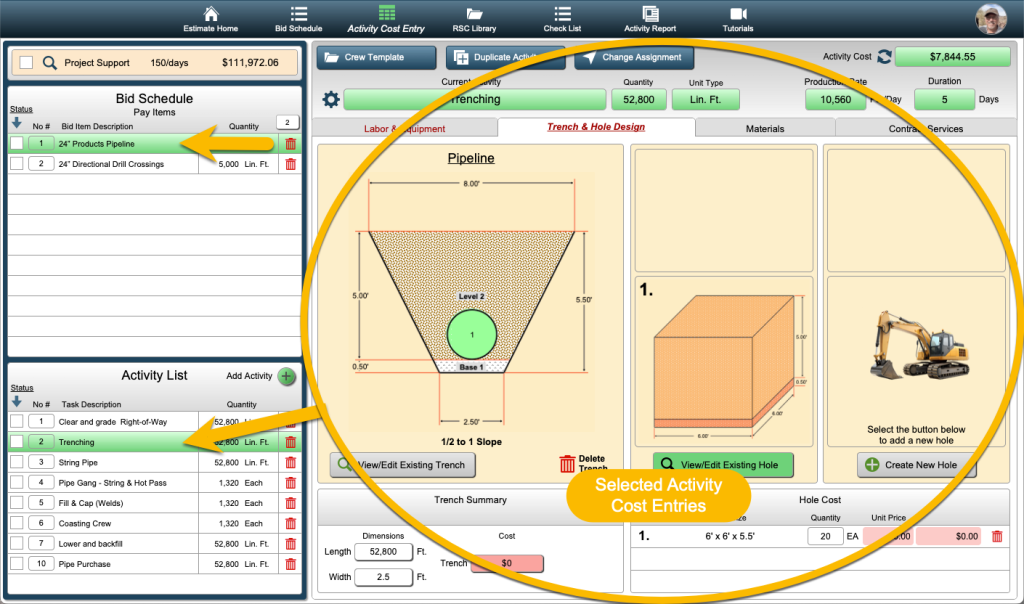Delete the Coasting Crew activity
Image resolution: width=1024 pixels, height=604 pixels.
tap(291, 523)
